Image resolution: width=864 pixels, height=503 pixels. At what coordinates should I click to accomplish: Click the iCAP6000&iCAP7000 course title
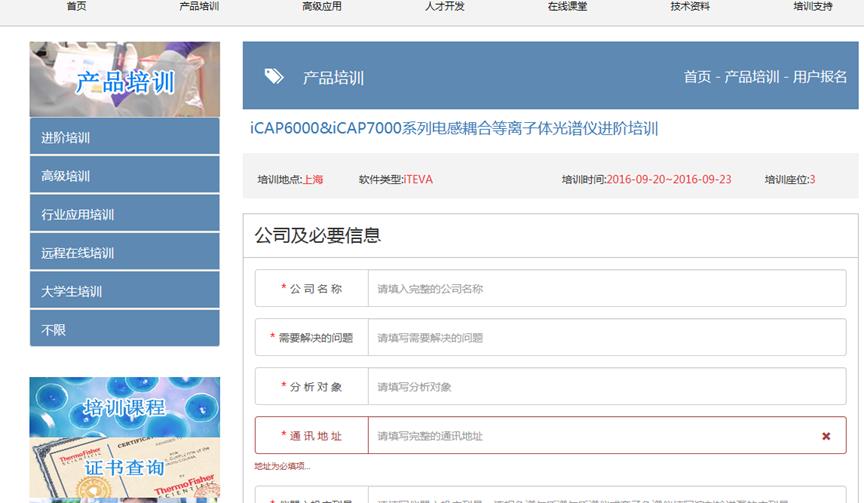coord(454,128)
